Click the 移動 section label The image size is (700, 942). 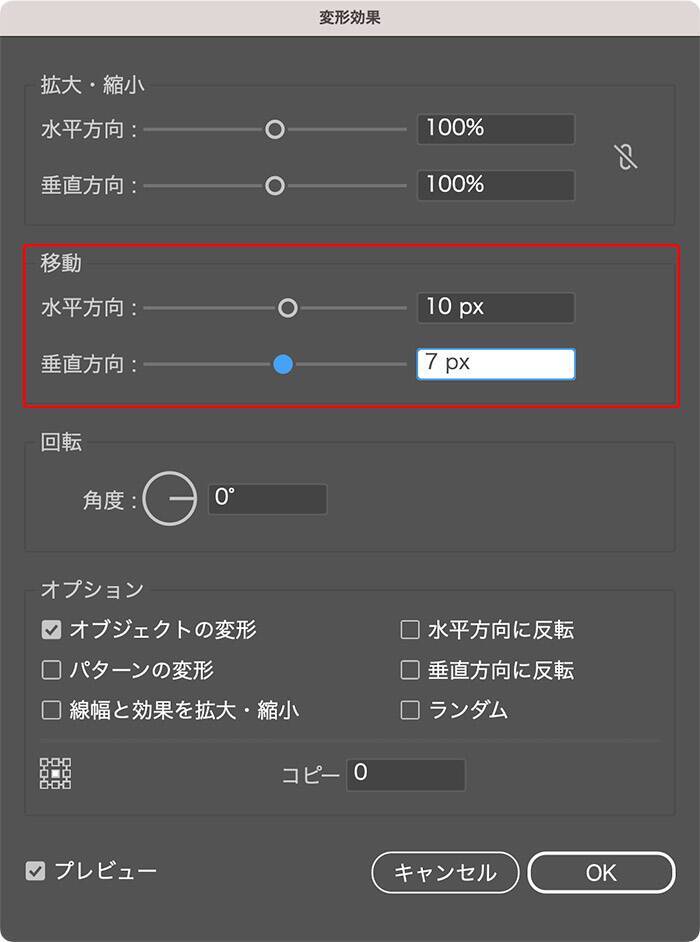tap(61, 263)
